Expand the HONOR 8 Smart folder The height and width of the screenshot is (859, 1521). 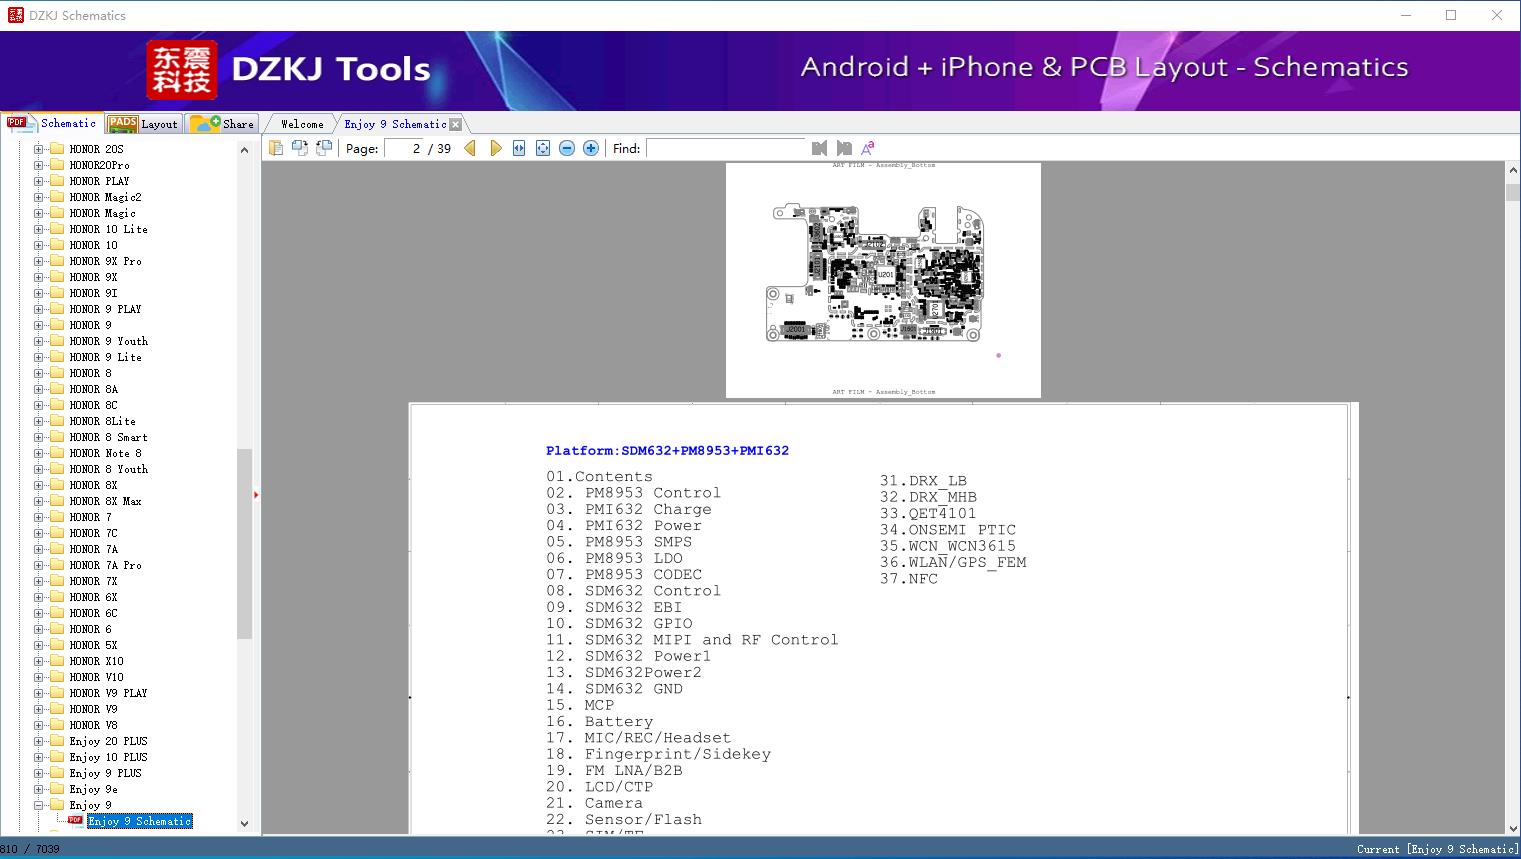[x=39, y=437]
